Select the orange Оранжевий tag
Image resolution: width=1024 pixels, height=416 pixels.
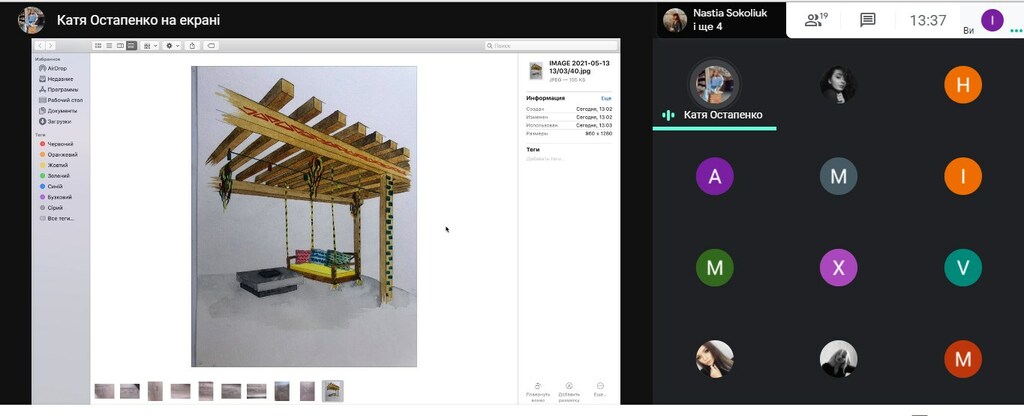coord(59,155)
